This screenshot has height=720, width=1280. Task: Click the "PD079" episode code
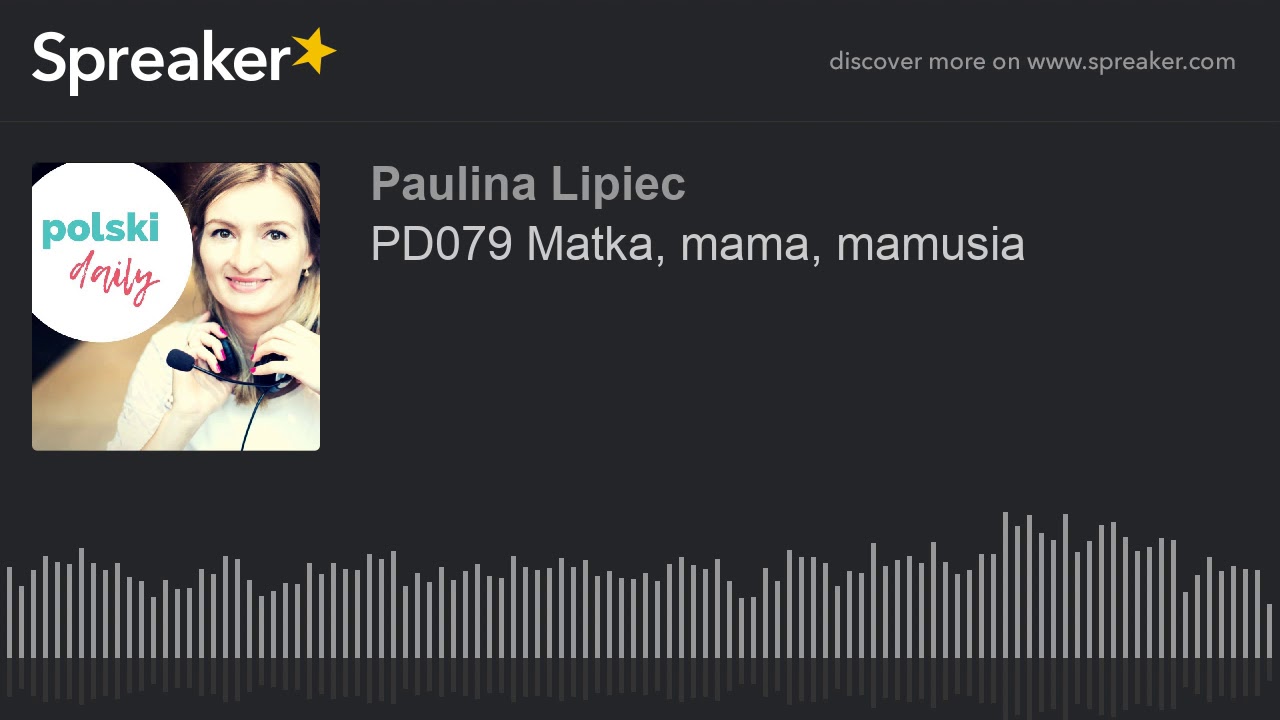441,244
